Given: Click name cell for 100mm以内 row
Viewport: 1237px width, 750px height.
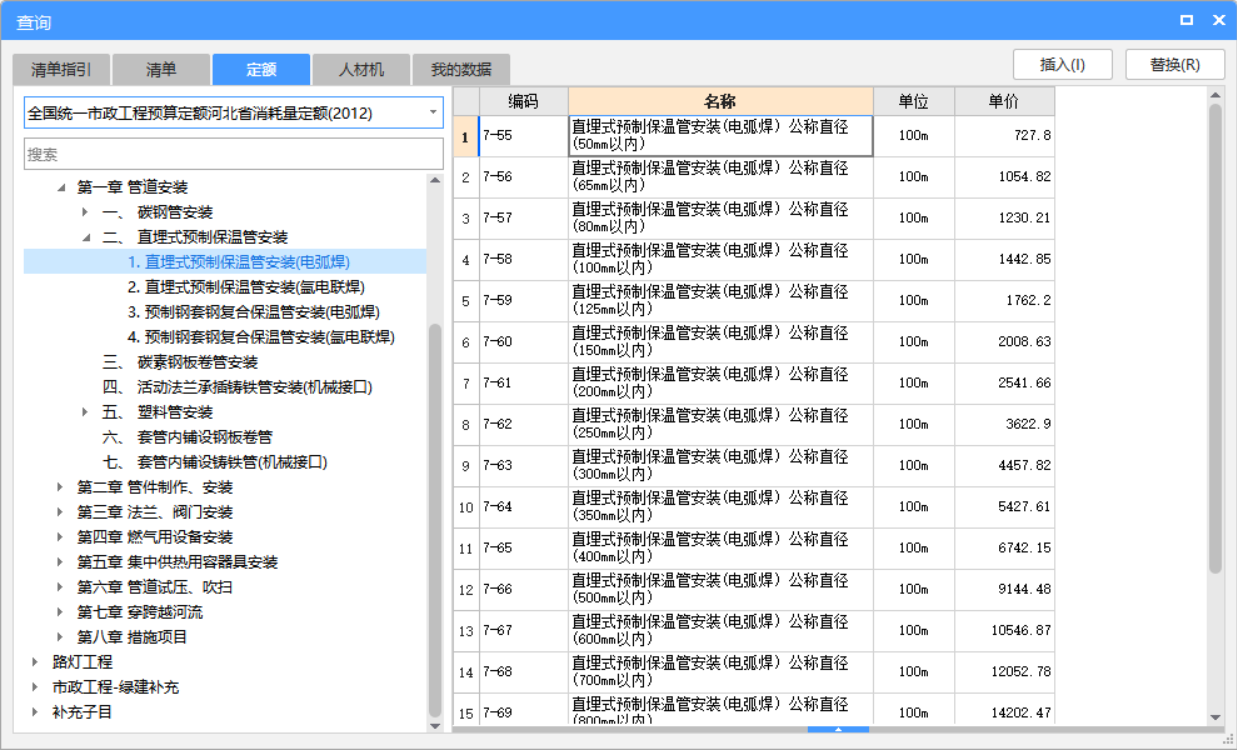Looking at the screenshot, I should tap(721, 259).
